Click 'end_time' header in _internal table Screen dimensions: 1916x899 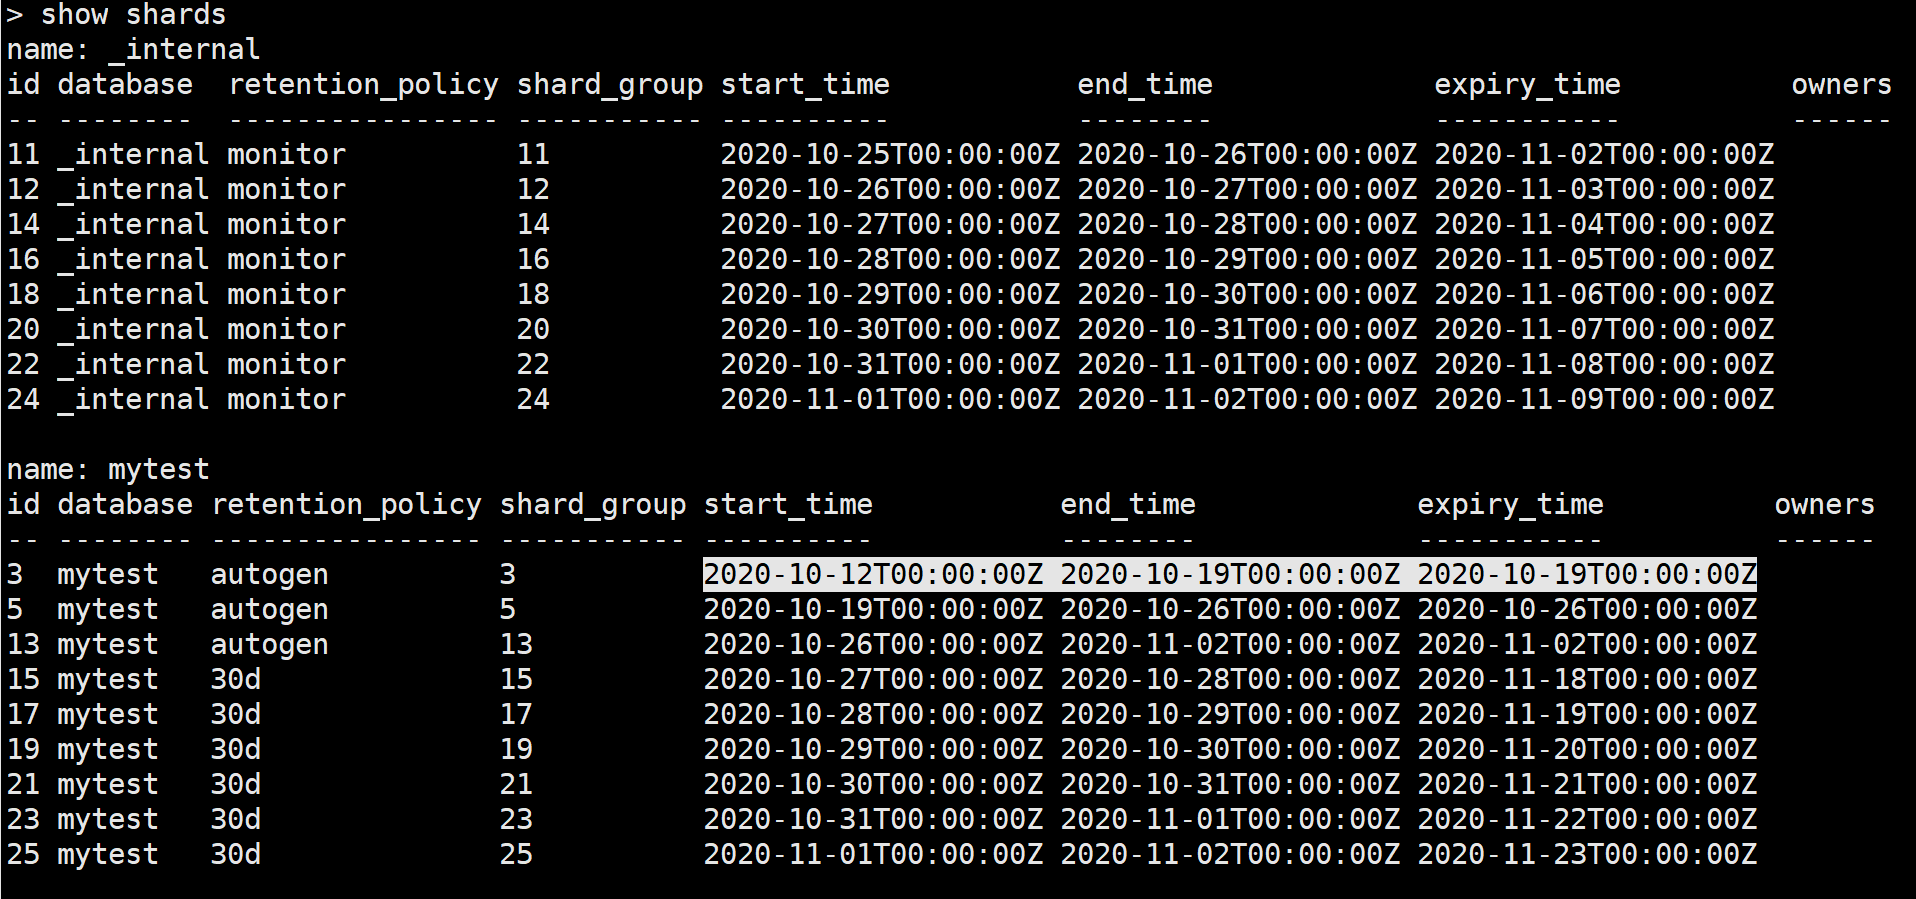click(1145, 85)
